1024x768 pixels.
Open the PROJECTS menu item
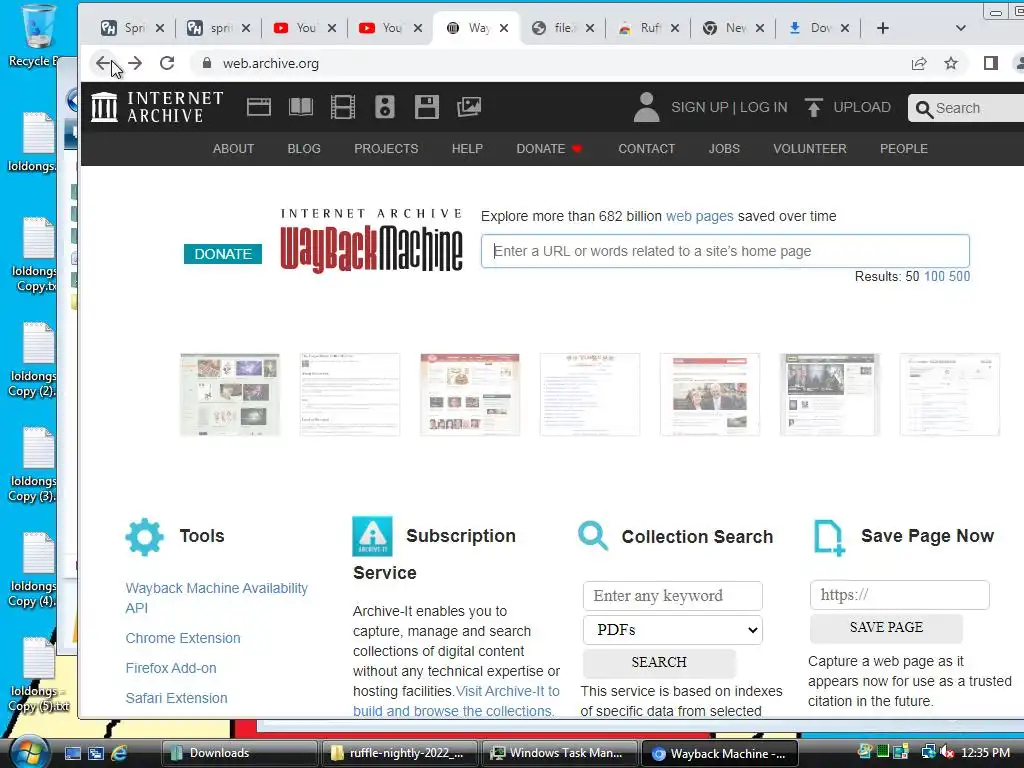click(x=386, y=149)
